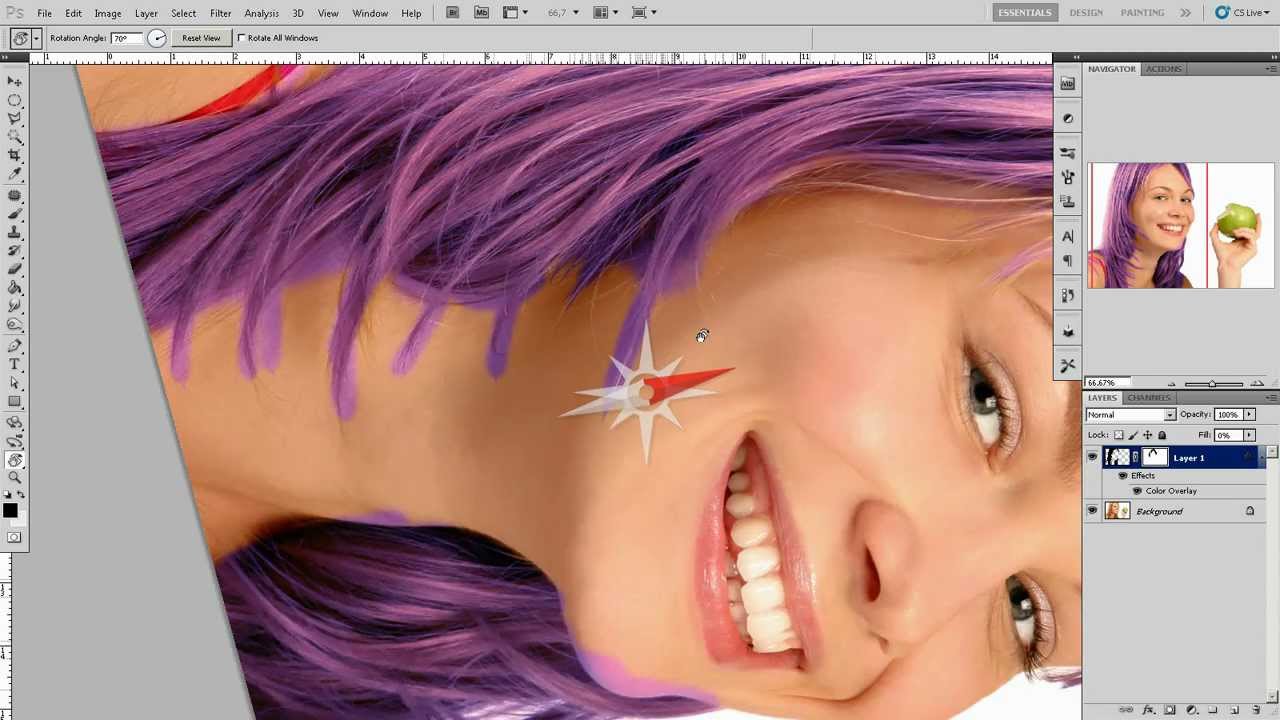1280x720 pixels.
Task: Launch Mini Bridge from the application bar
Action: coord(481,12)
